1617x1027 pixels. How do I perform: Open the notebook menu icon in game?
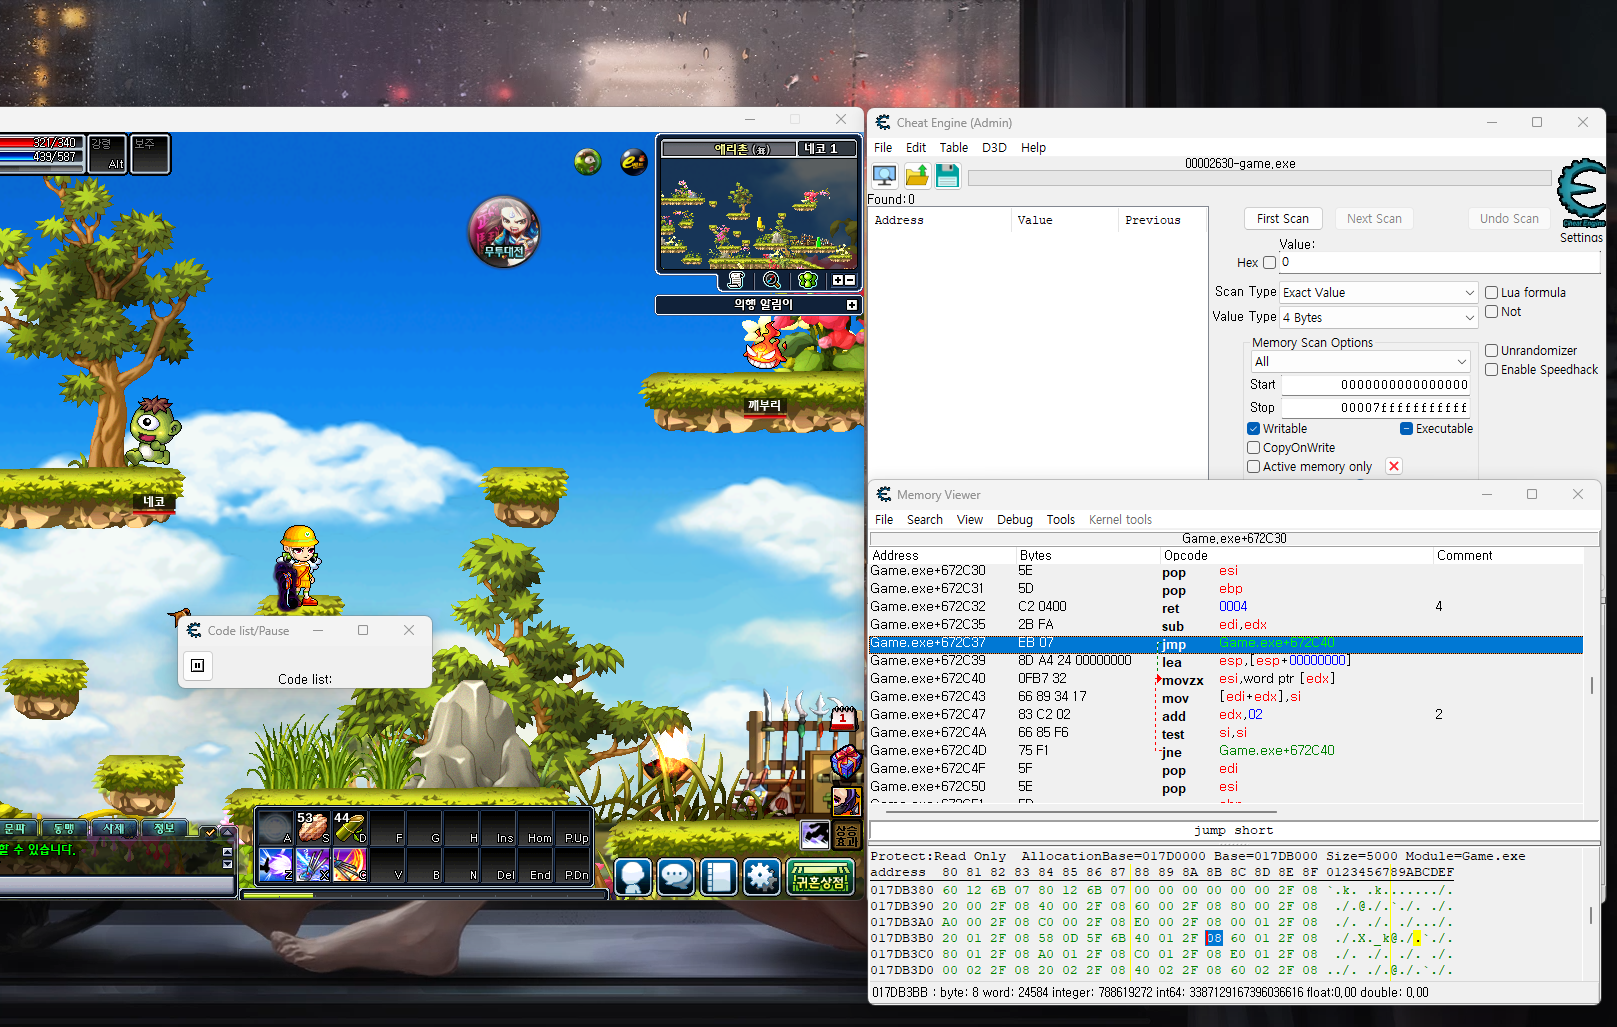pos(718,877)
